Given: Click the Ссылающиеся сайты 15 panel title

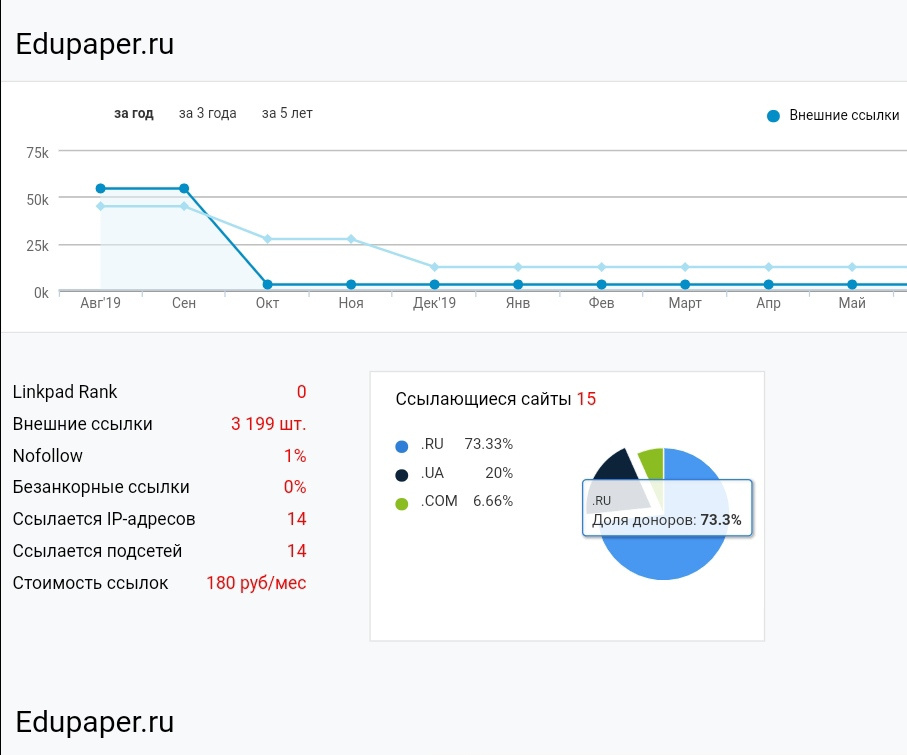Looking at the screenshot, I should [496, 399].
